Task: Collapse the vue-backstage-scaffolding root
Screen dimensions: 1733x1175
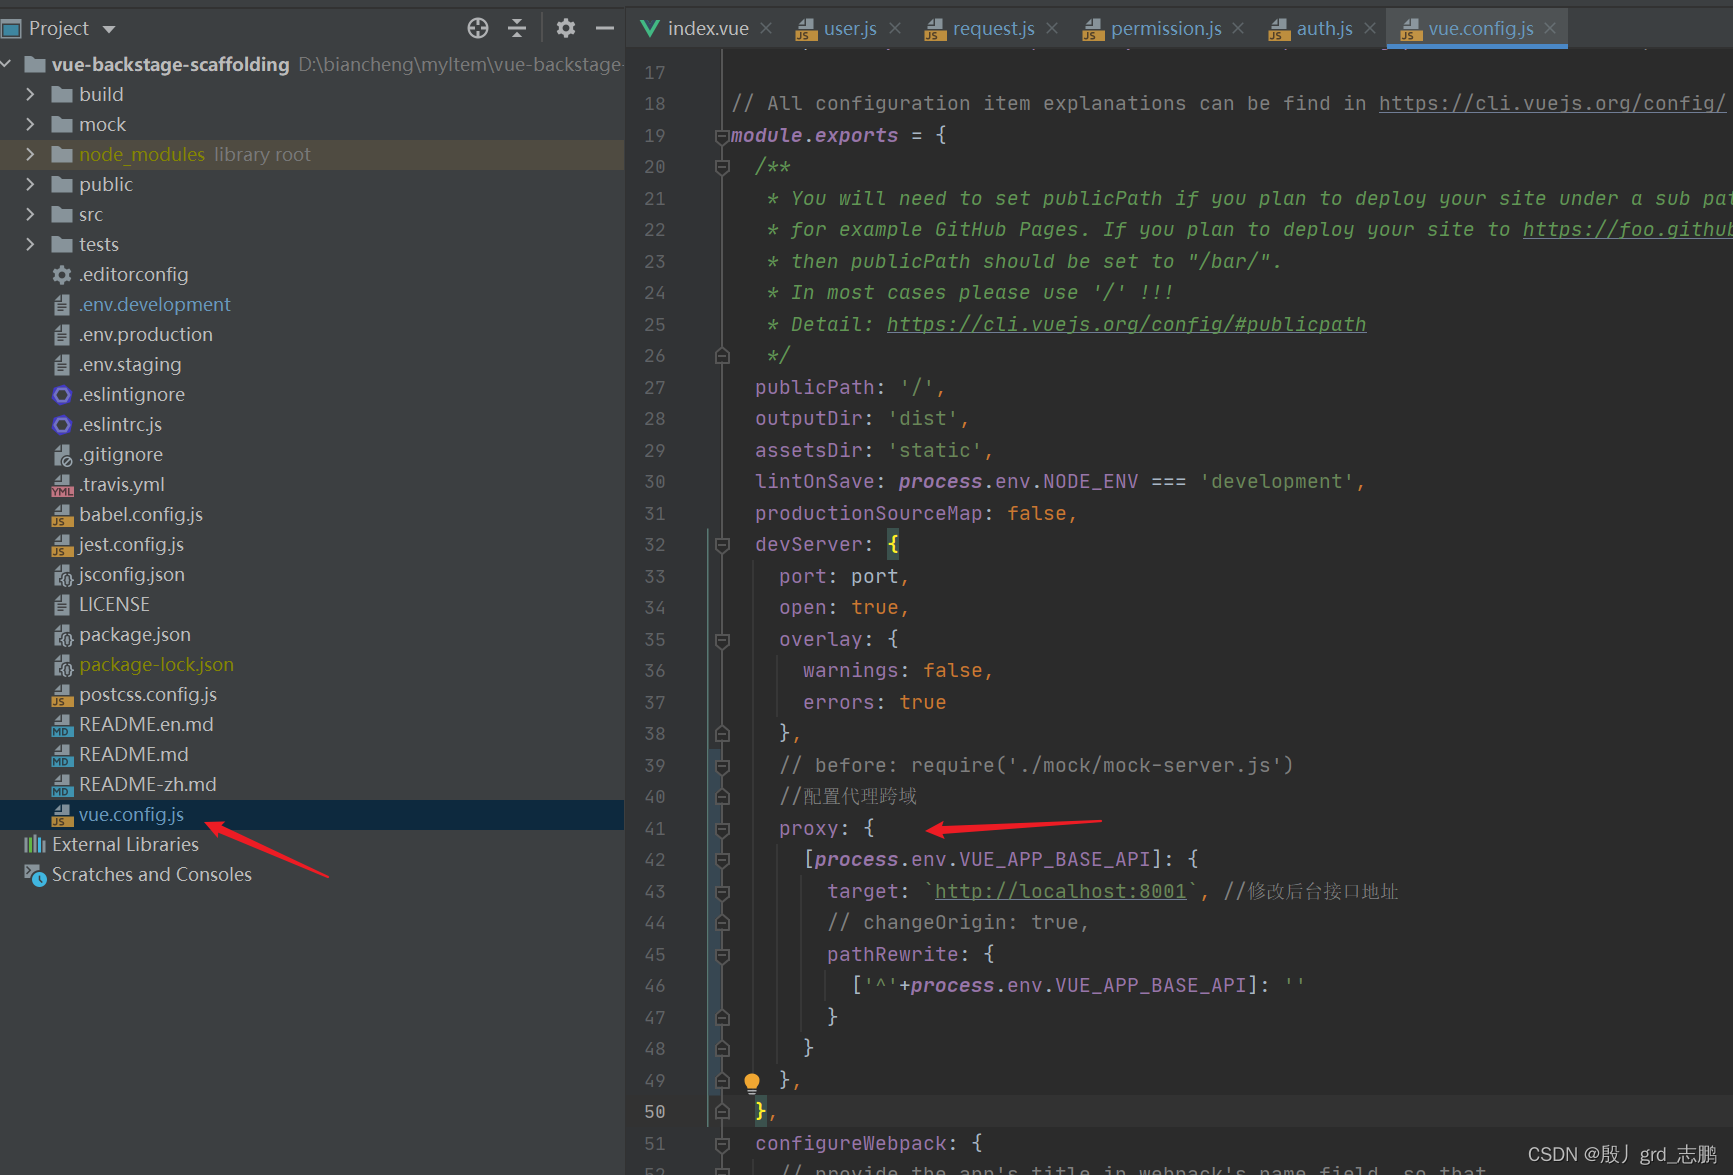Action: pyautogui.click(x=7, y=64)
